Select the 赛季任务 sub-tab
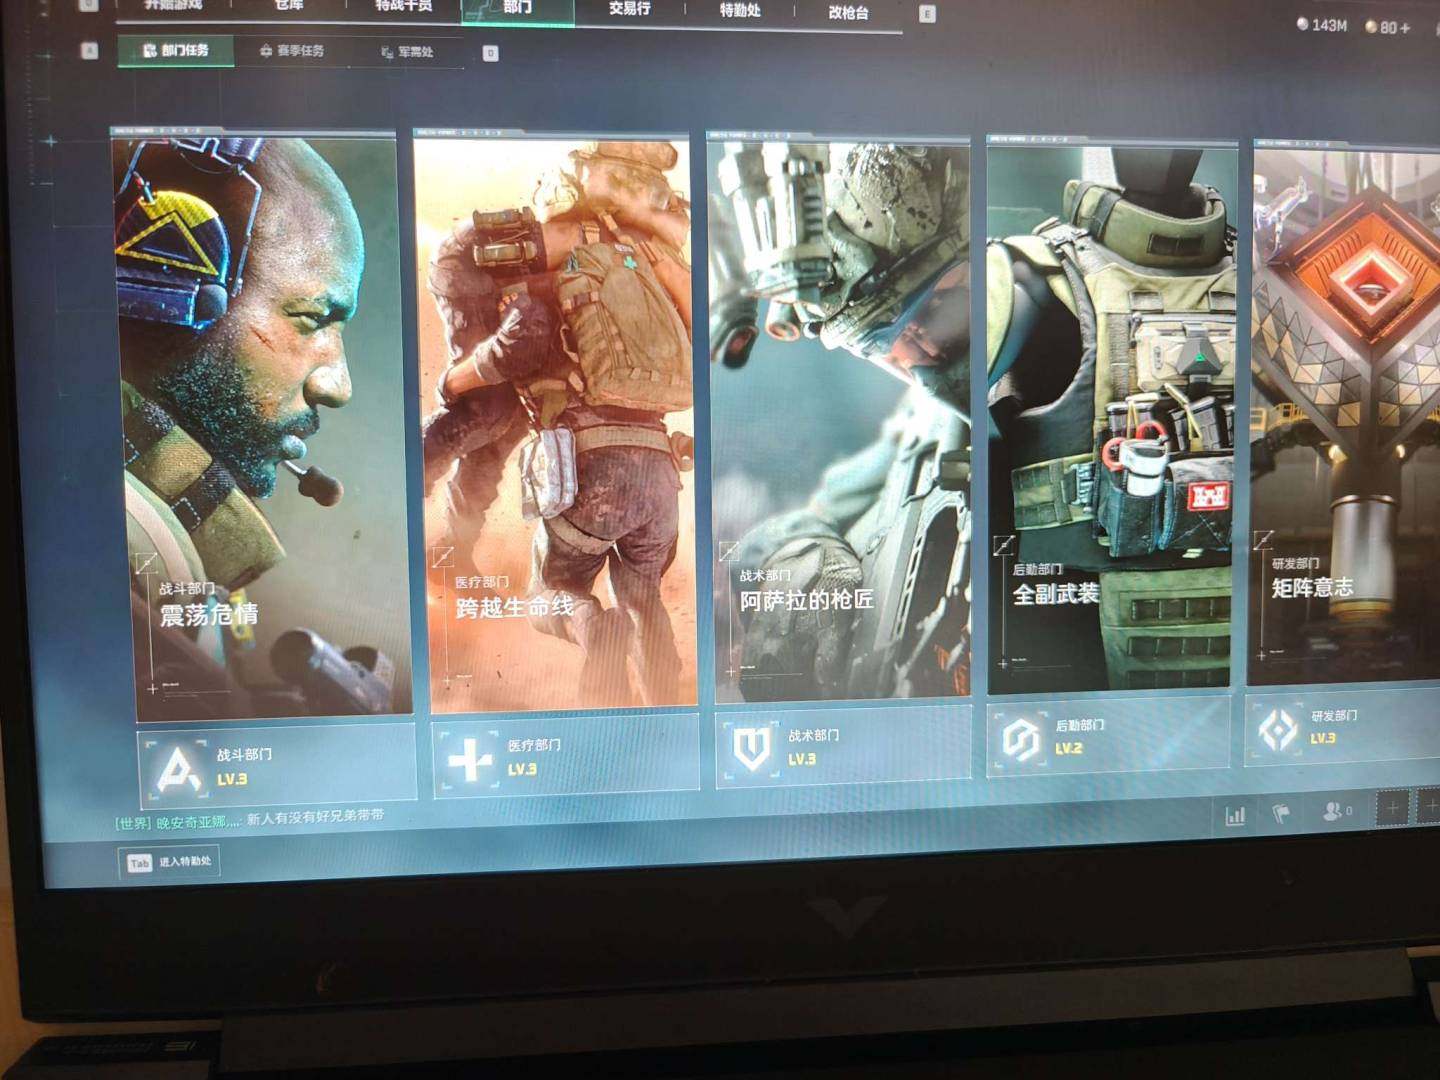1440x1080 pixels. pos(292,50)
